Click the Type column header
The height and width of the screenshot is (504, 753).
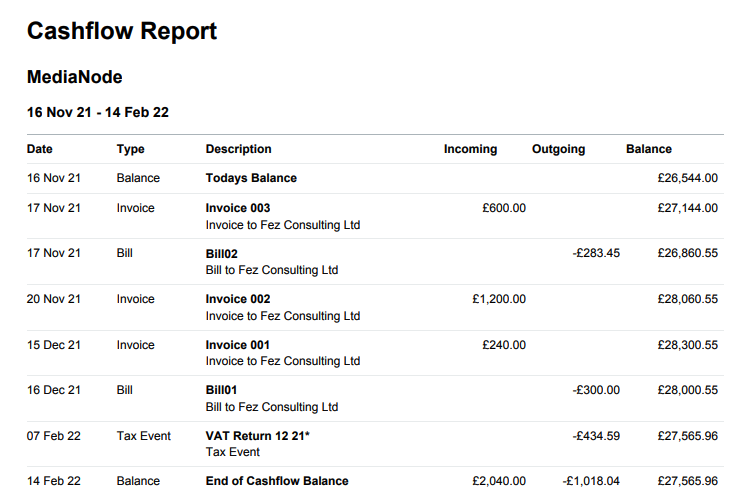[x=130, y=149]
